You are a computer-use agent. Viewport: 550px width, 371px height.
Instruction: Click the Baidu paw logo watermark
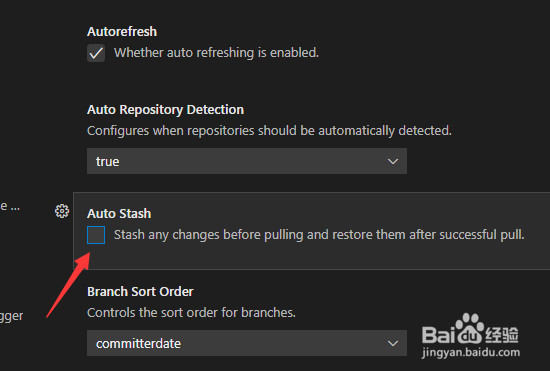click(470, 329)
